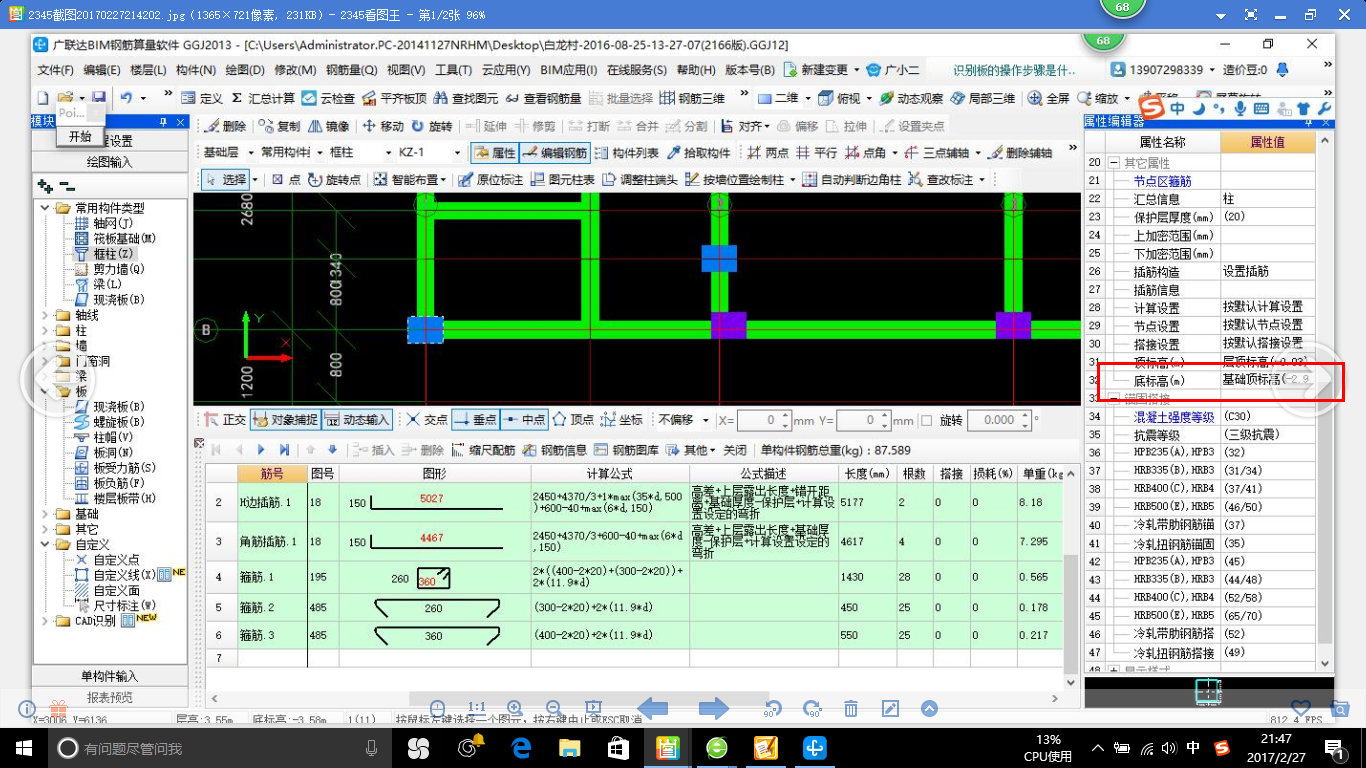Toggle 对象捕捉 object snap
The image size is (1366, 768).
(x=284, y=420)
